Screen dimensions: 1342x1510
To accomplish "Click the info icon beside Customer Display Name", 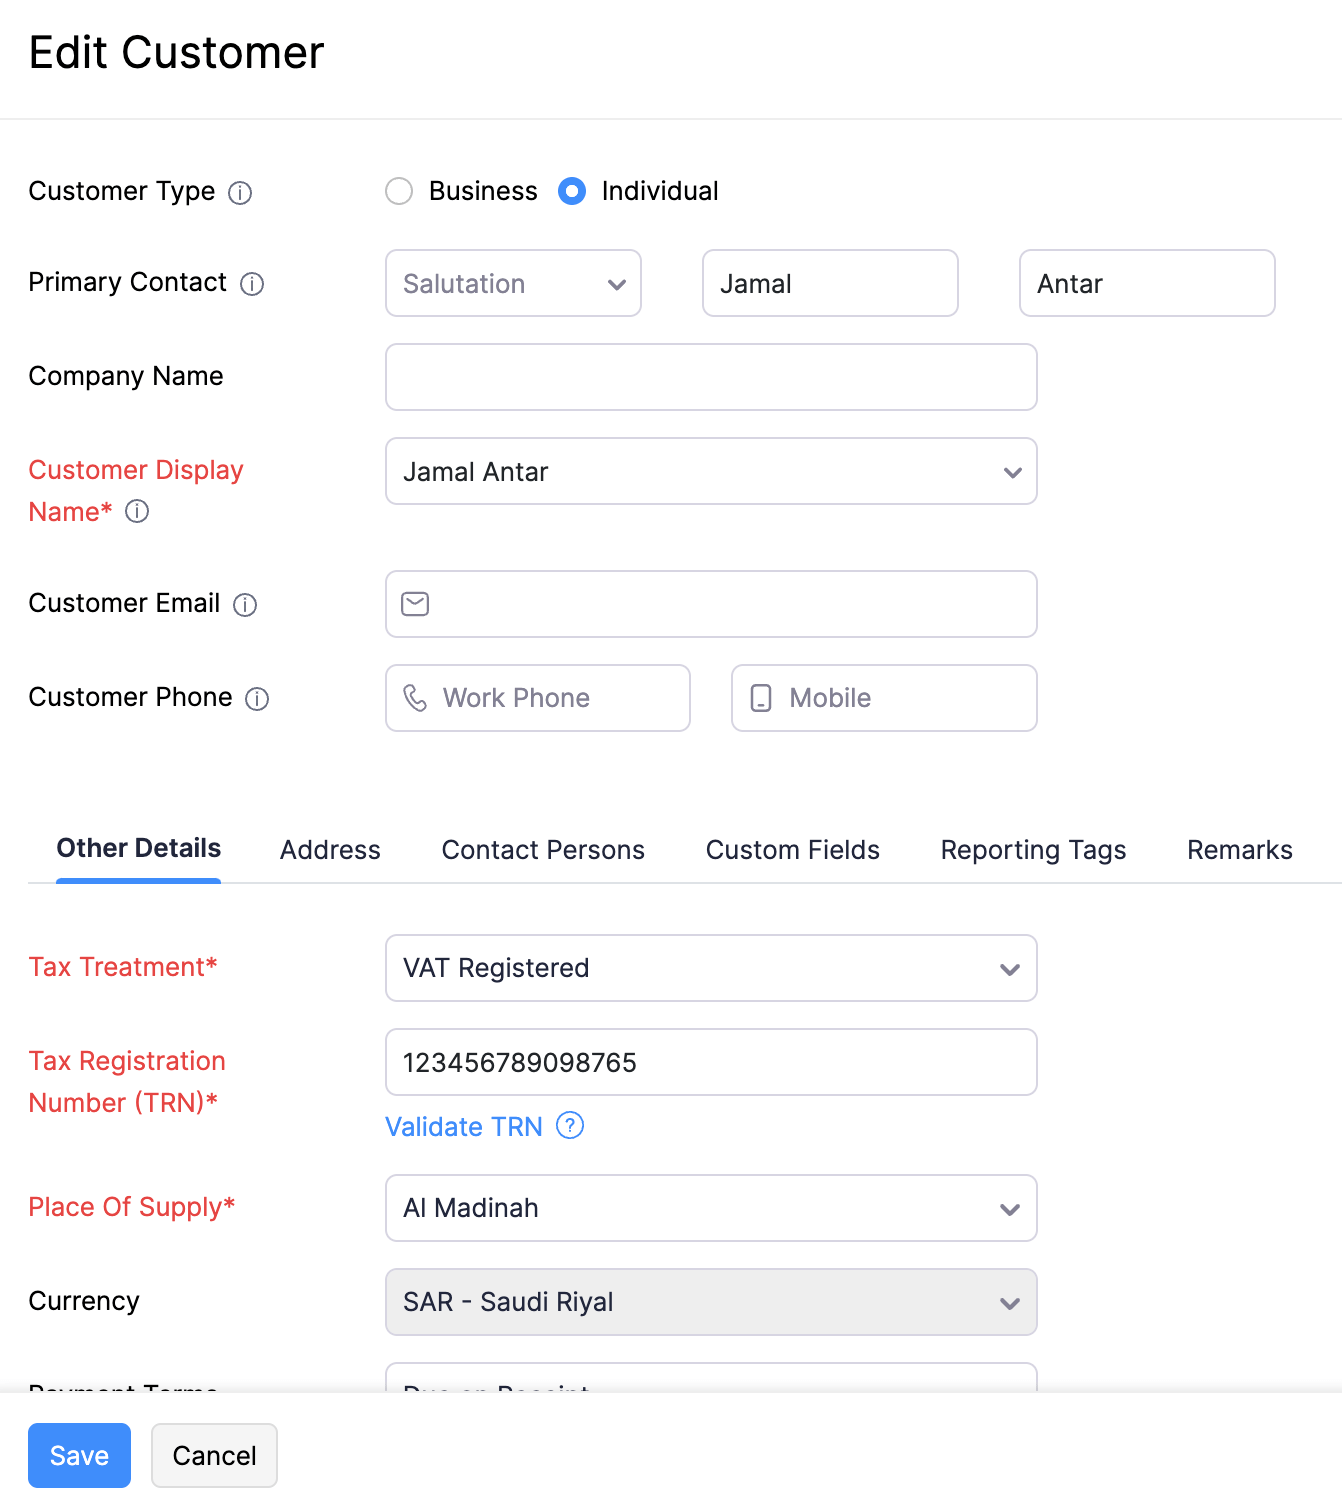I will [x=137, y=512].
